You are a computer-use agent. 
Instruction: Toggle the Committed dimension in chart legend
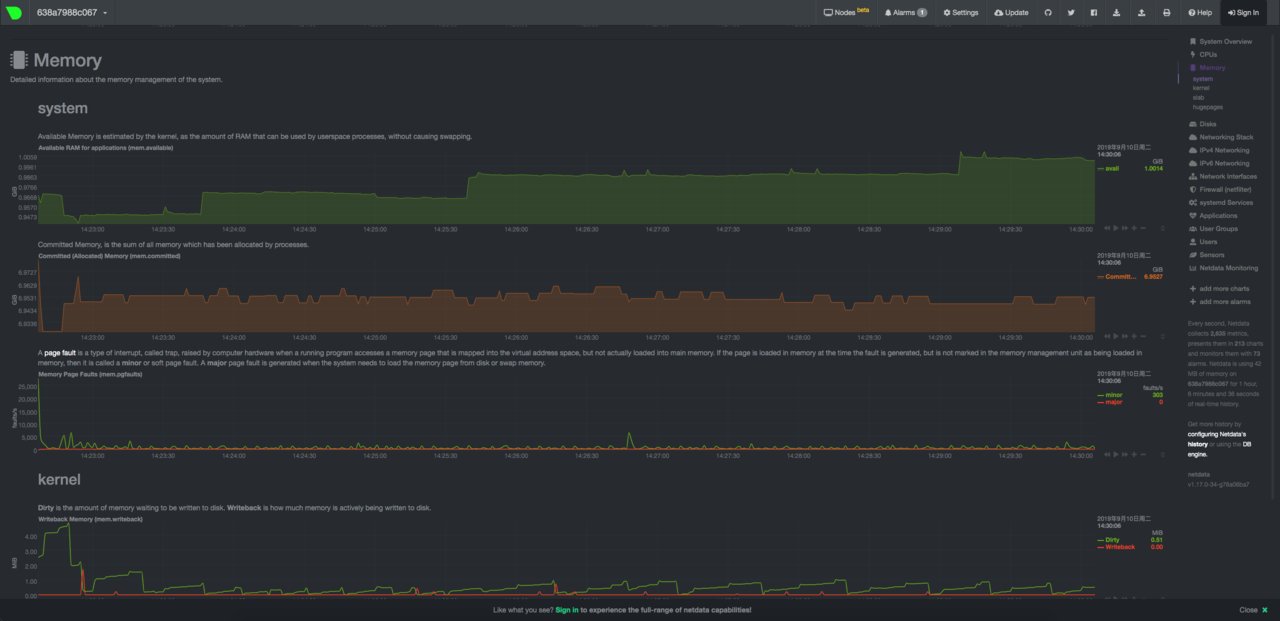pos(1117,277)
